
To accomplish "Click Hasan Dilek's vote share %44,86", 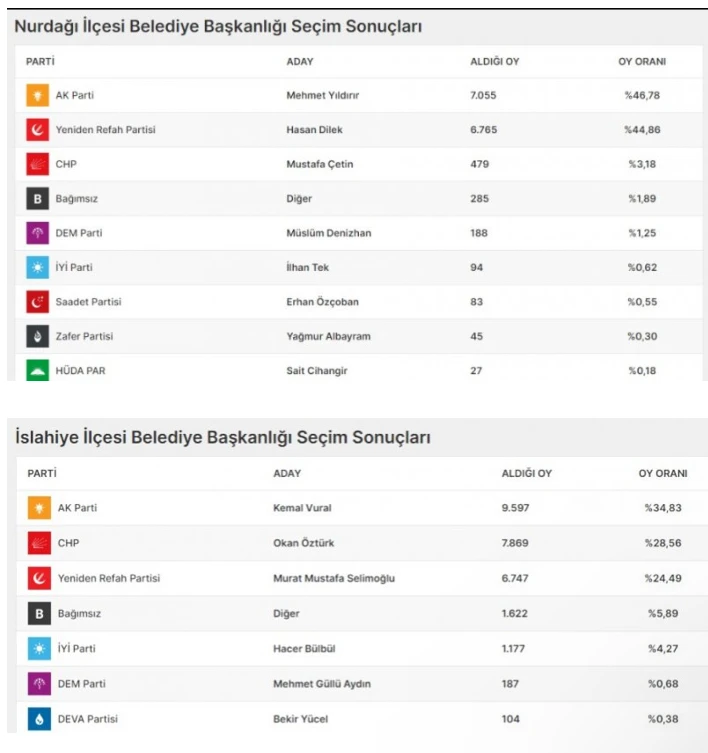I will (x=643, y=130).
